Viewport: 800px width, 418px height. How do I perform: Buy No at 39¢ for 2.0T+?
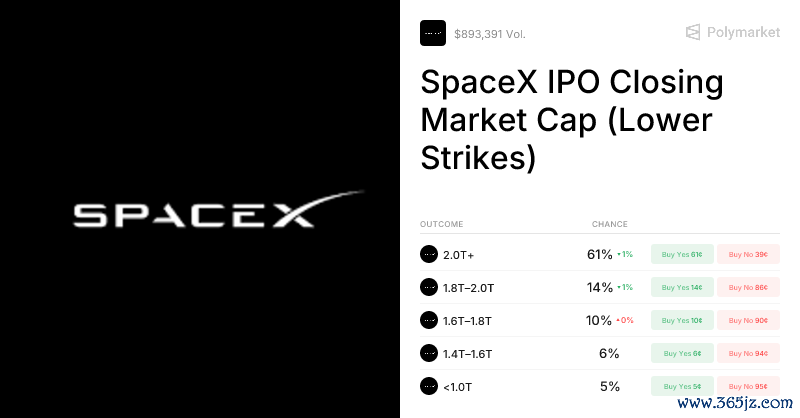(x=748, y=254)
